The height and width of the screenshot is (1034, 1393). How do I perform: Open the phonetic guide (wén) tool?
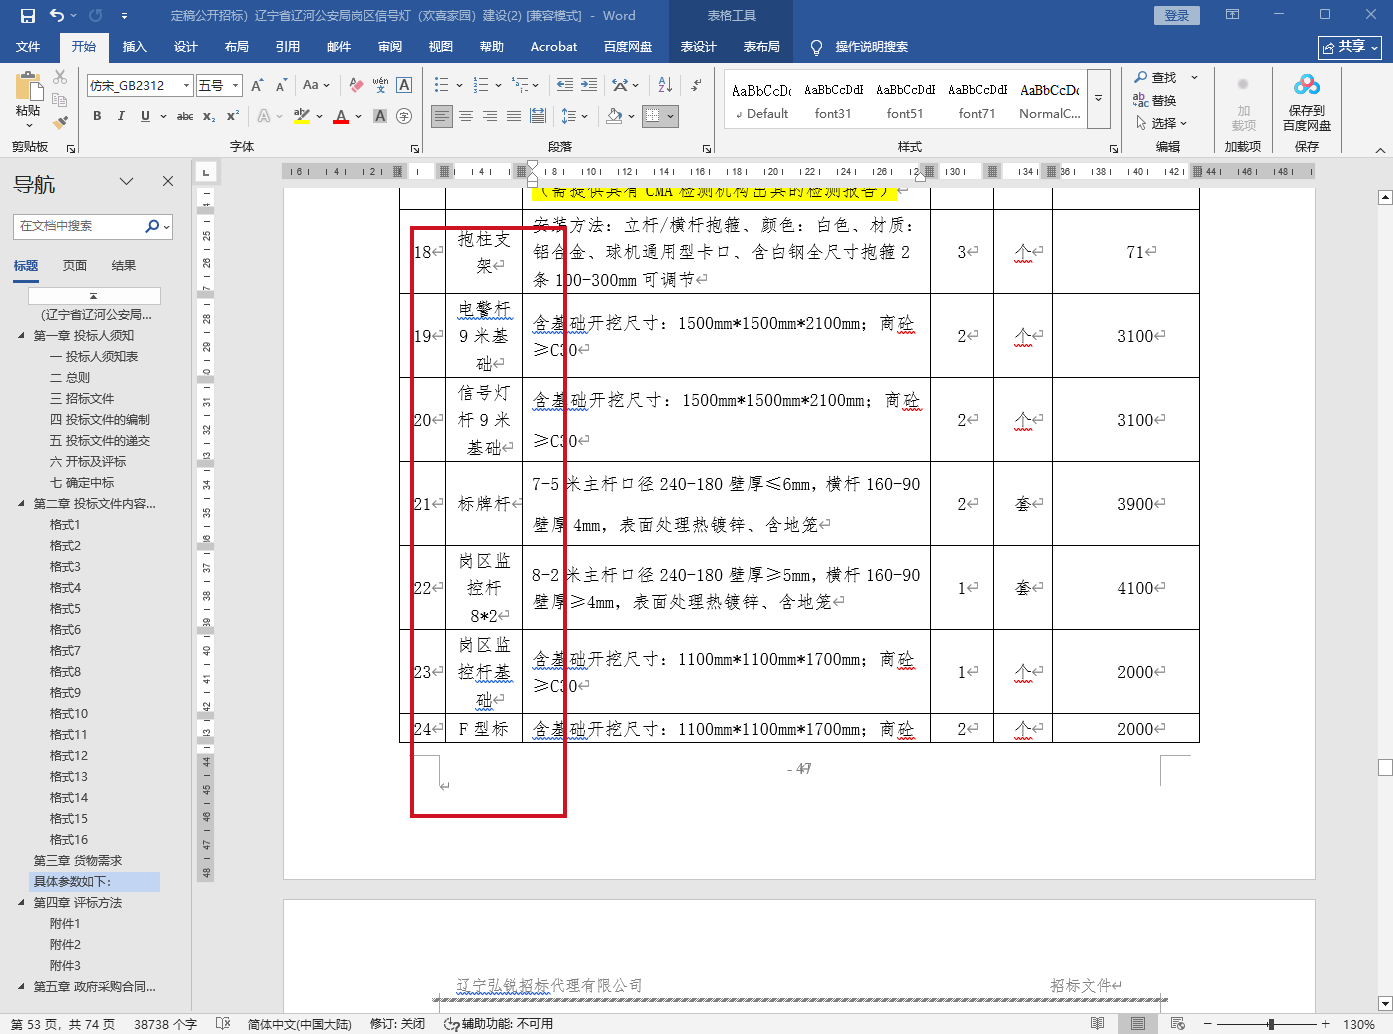coord(380,86)
